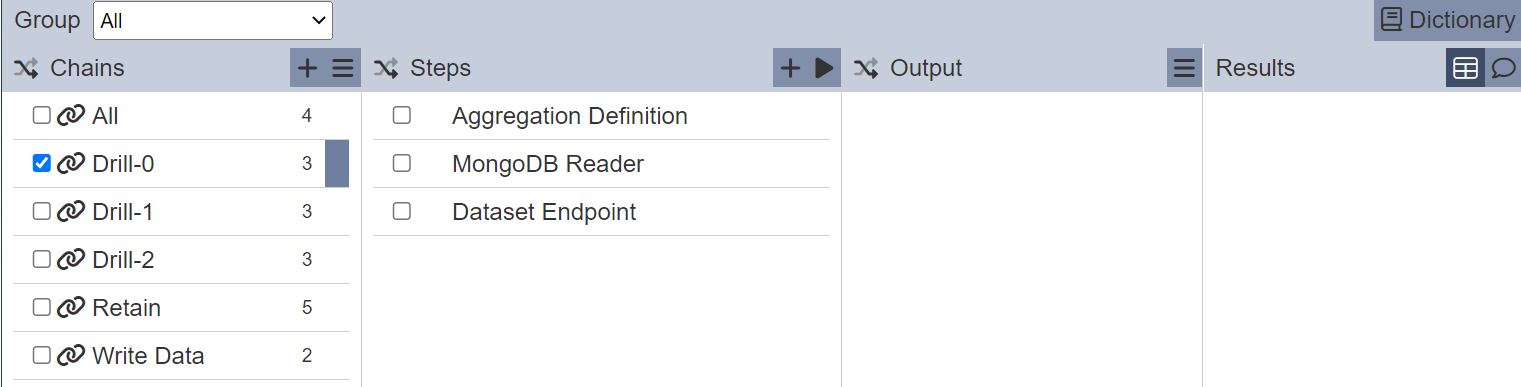Viewport: 1521px width, 387px height.
Task: Open the Chains hamburger menu
Action: pos(343,68)
